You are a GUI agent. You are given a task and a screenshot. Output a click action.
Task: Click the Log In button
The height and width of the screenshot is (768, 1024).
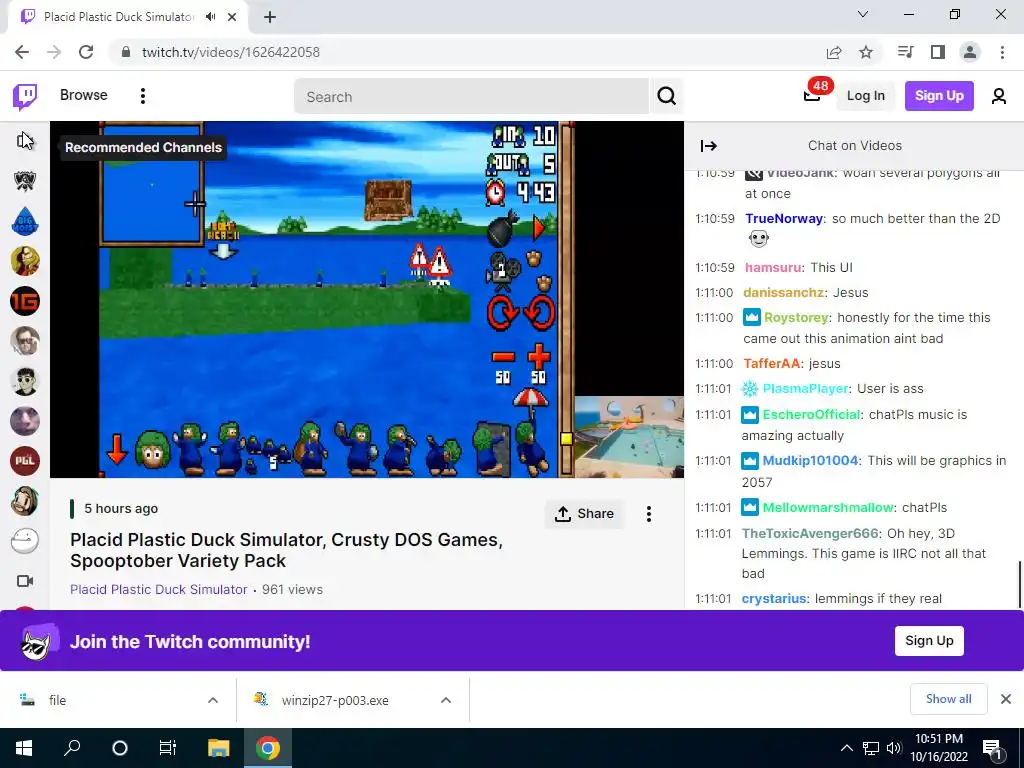(865, 96)
